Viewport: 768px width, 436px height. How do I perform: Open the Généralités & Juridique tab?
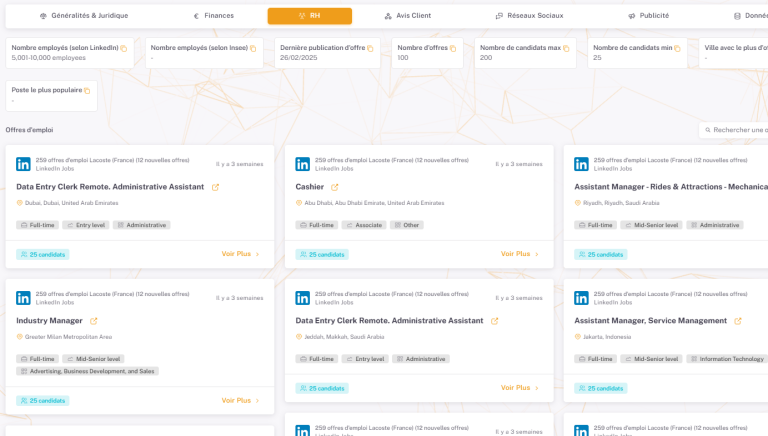(84, 16)
